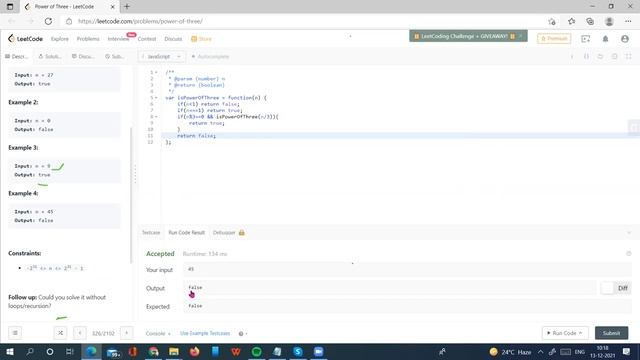The image size is (640, 360).
Task: Toggle the Autocomplete option
Action: (x=210, y=56)
